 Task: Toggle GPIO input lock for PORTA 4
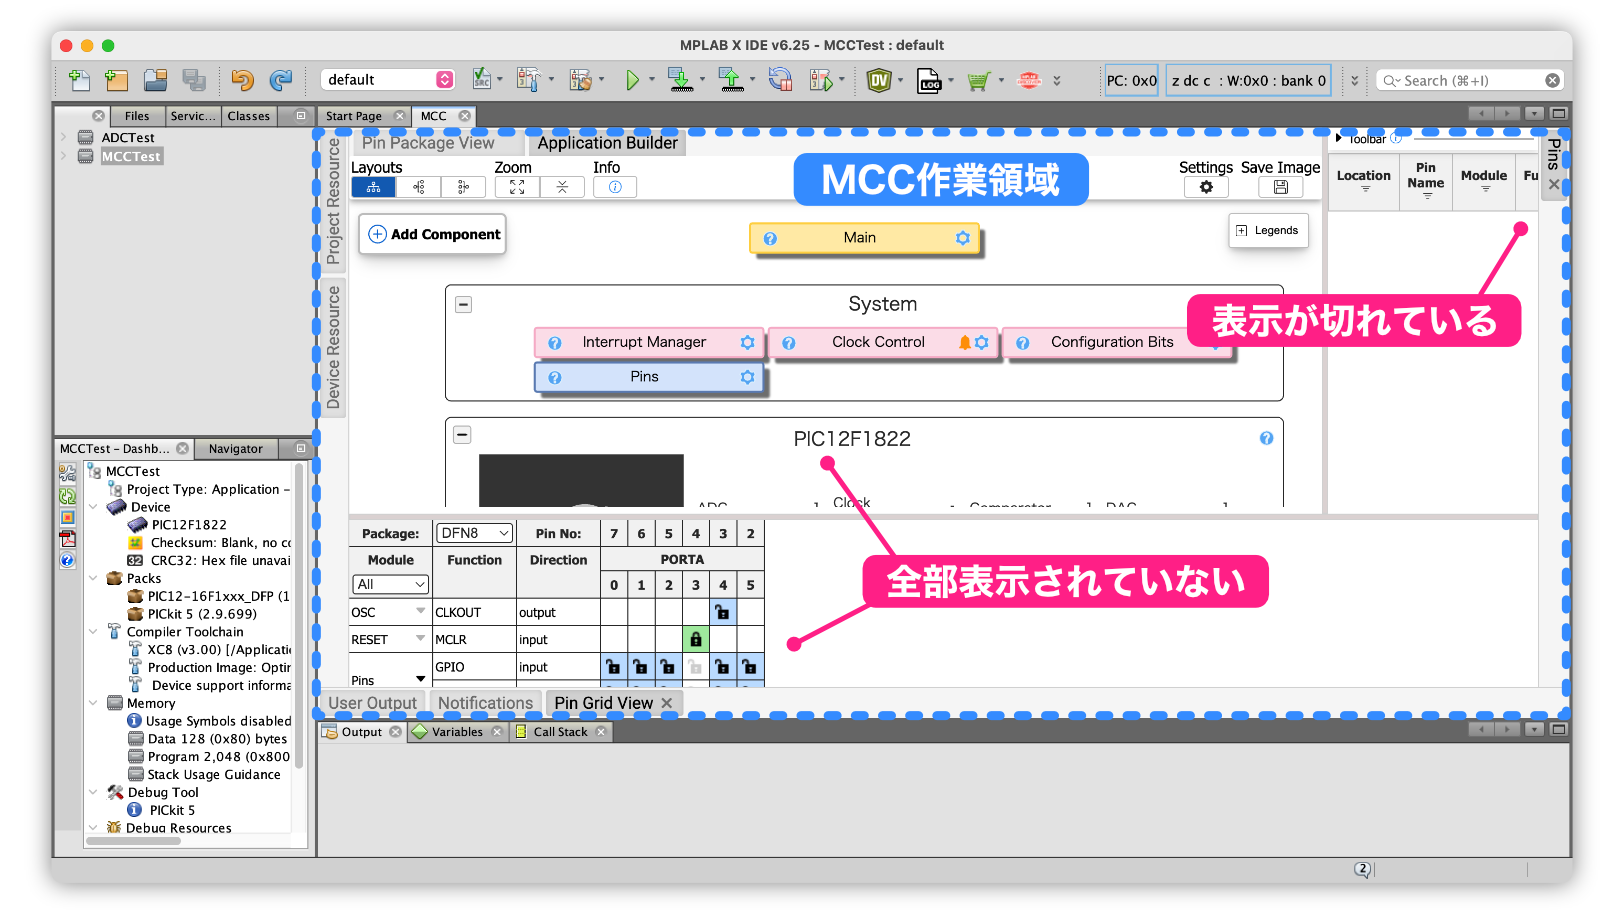(x=722, y=666)
